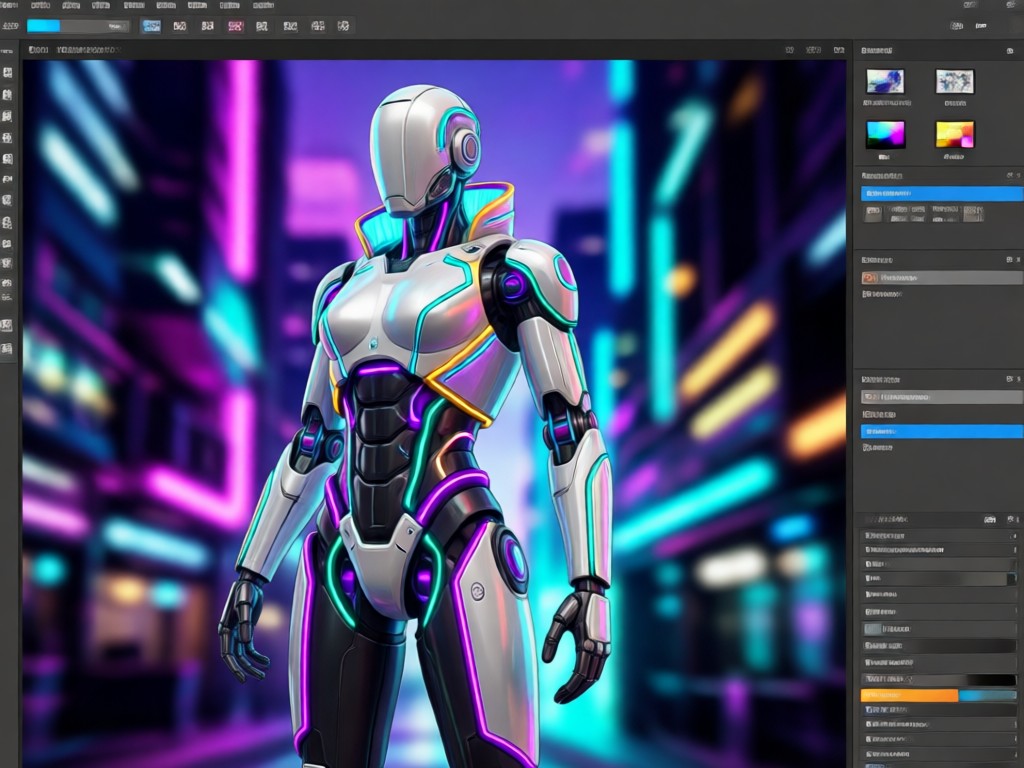This screenshot has height=768, width=1024.
Task: Select the blue highlighted row below the swatches
Action: (x=942, y=193)
